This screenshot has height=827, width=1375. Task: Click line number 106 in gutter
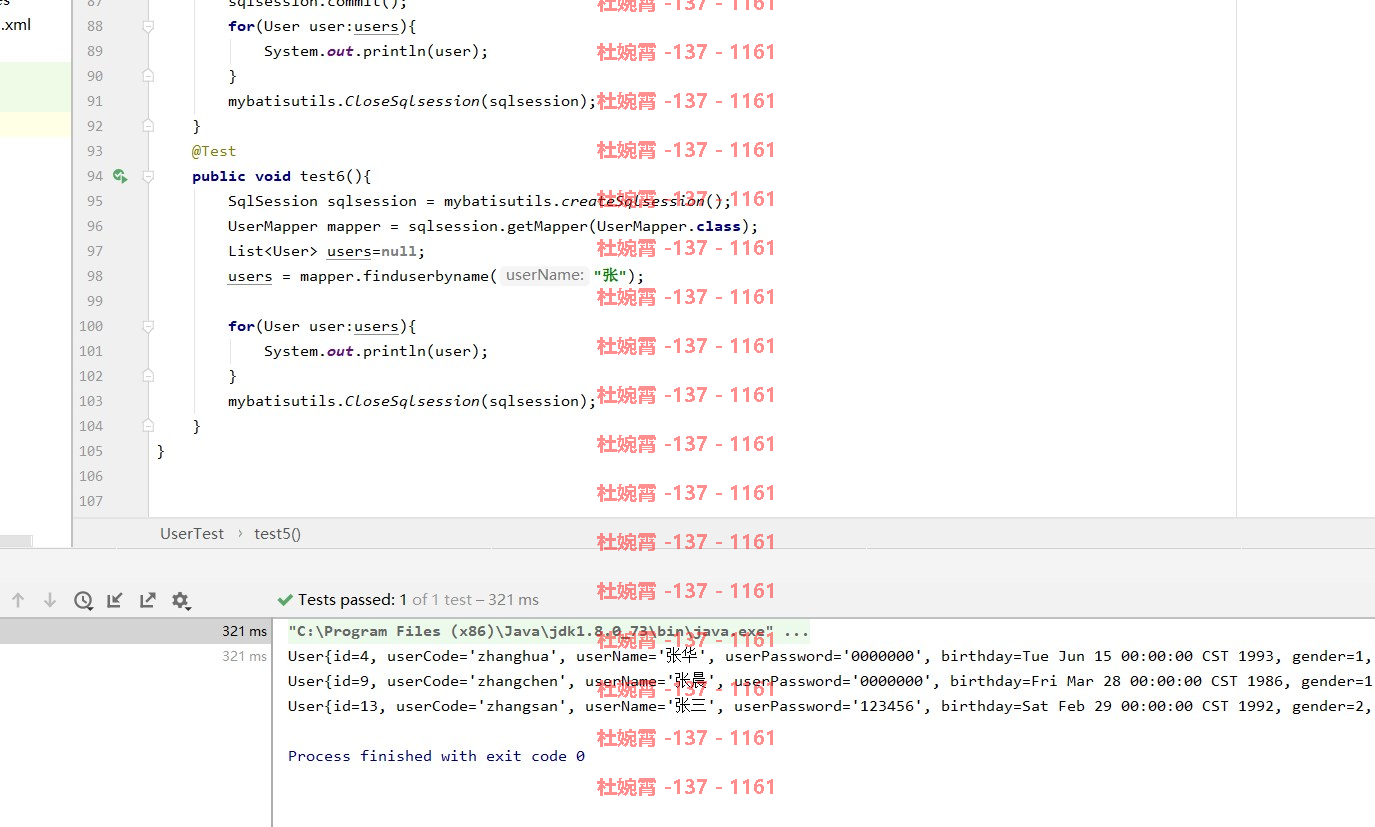(91, 476)
